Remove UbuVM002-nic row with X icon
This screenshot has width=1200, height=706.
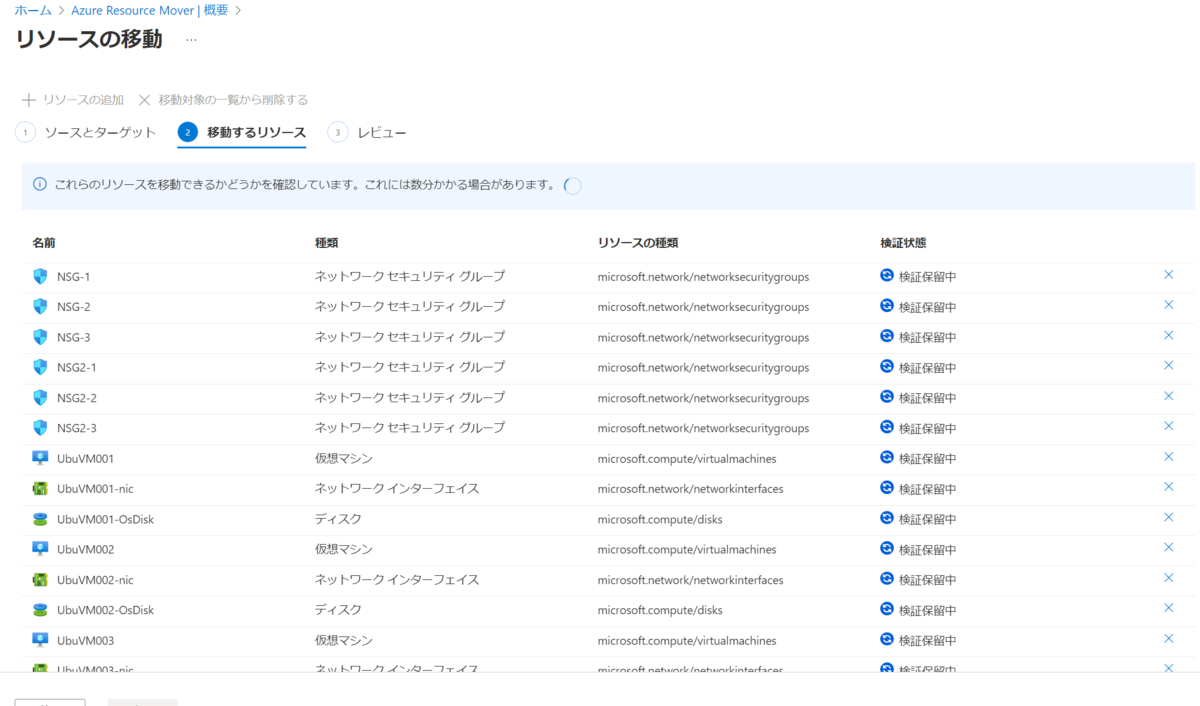click(1168, 578)
